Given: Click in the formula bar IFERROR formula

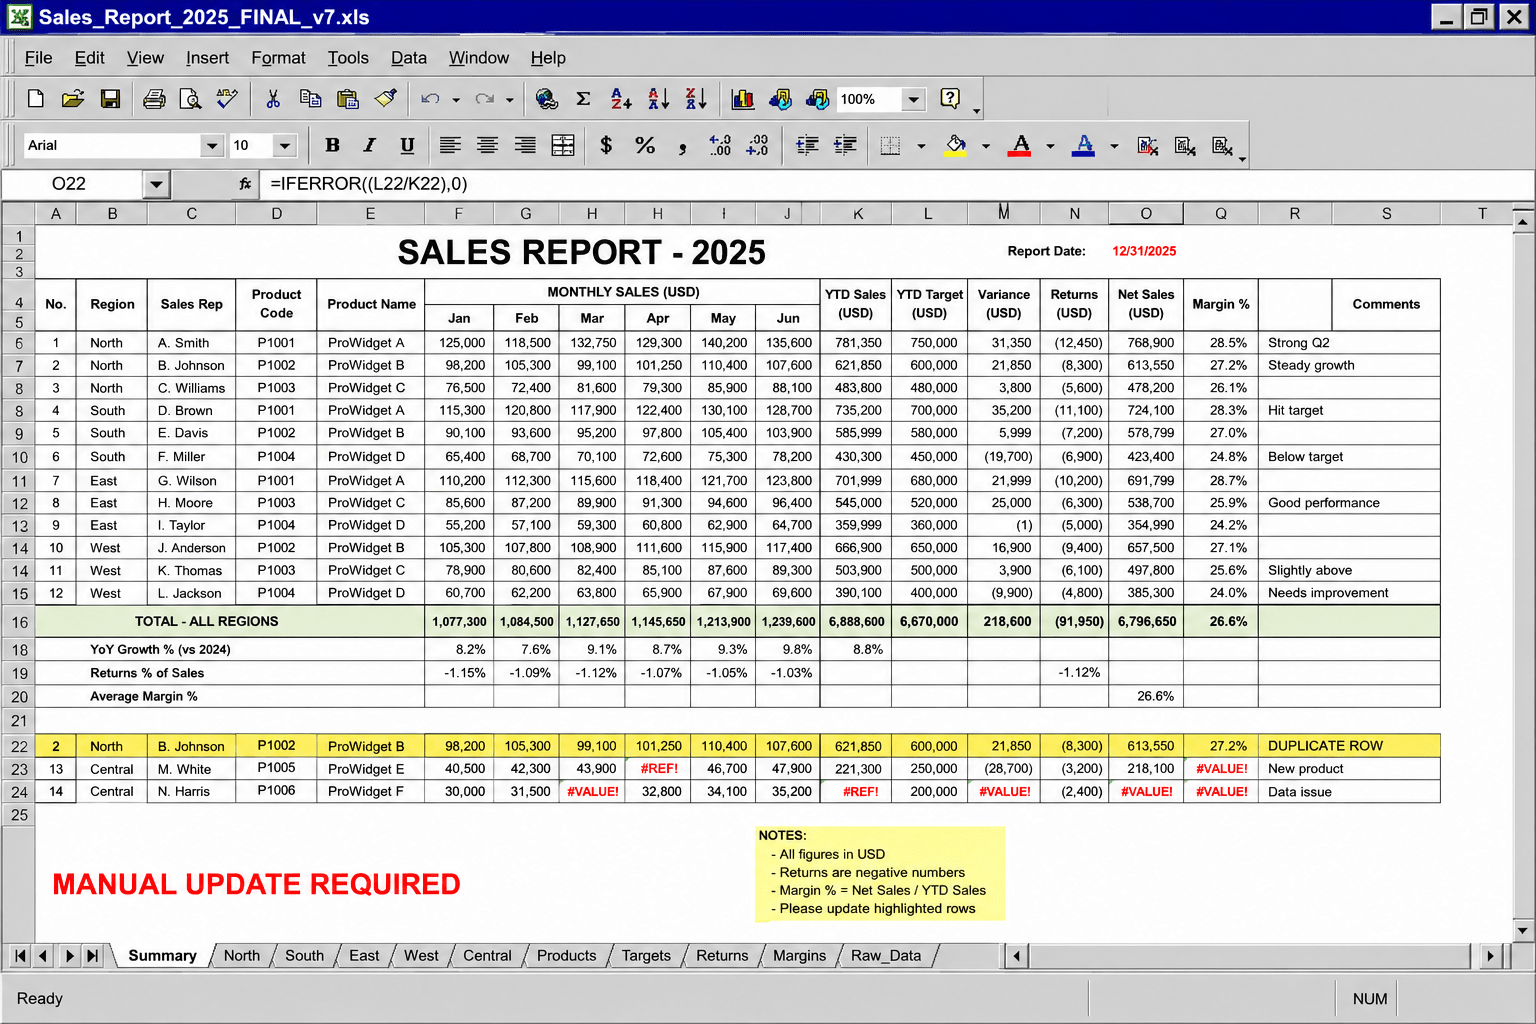Looking at the screenshot, I should (369, 184).
